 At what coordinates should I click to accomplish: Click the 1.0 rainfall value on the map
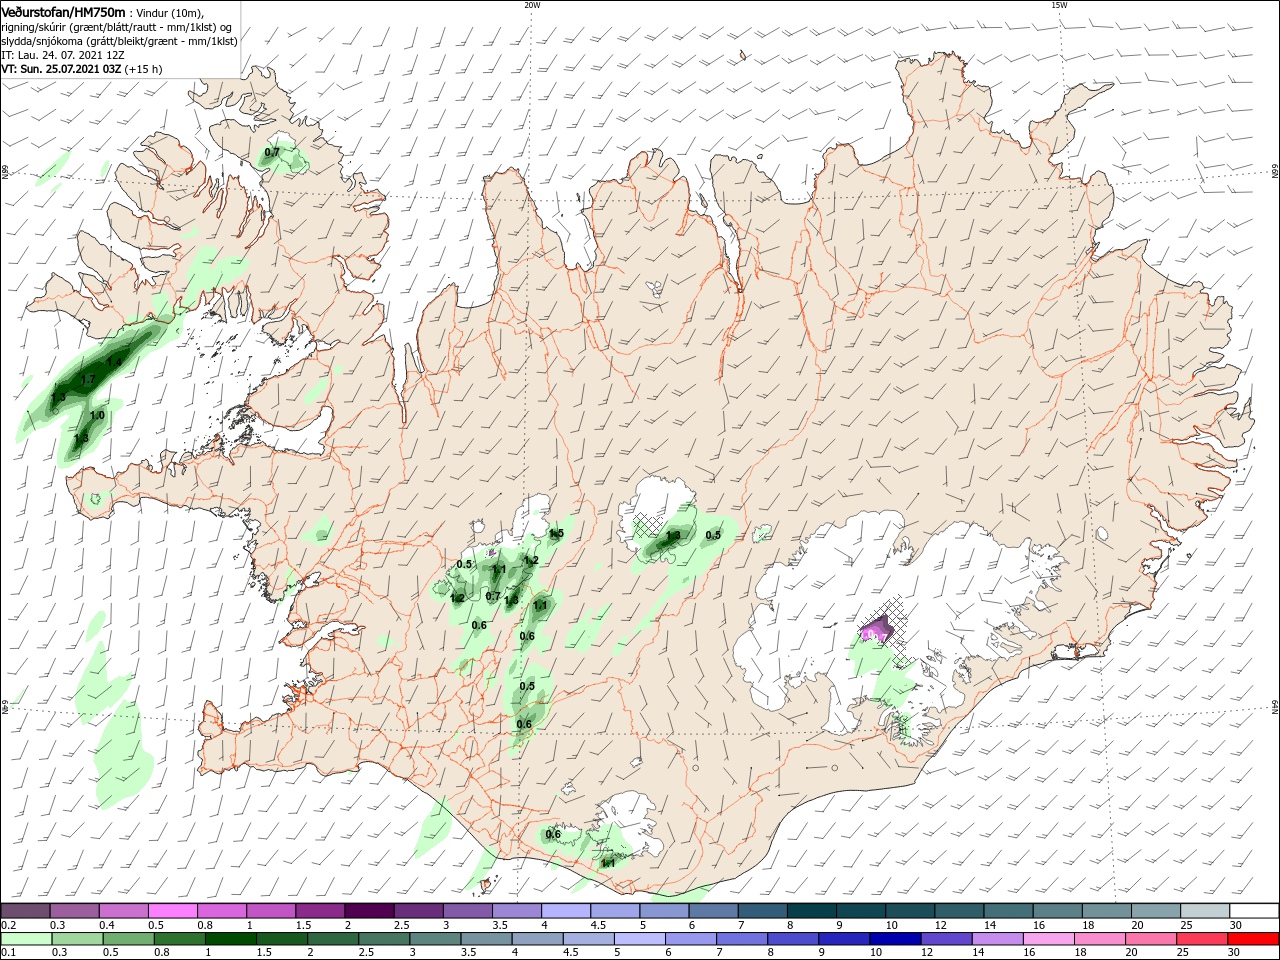pos(97,416)
